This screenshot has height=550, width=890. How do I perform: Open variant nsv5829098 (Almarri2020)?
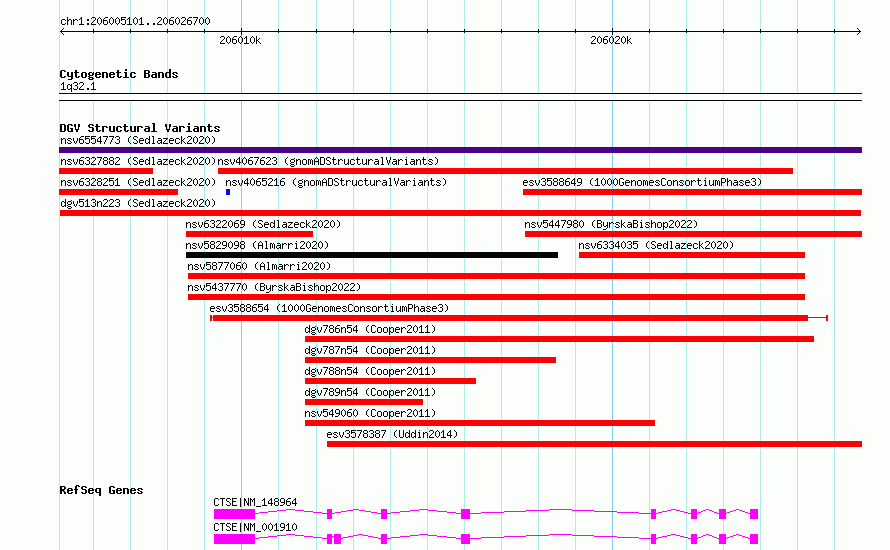click(x=257, y=245)
